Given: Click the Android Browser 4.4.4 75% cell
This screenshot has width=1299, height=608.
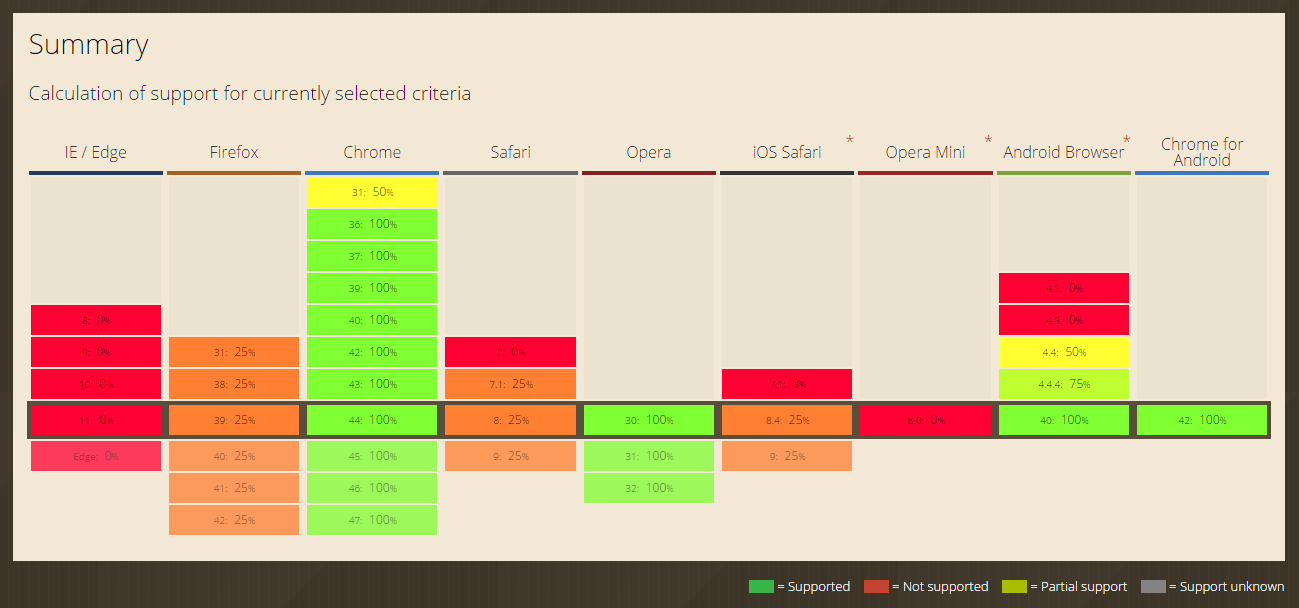Looking at the screenshot, I should 1064,384.
